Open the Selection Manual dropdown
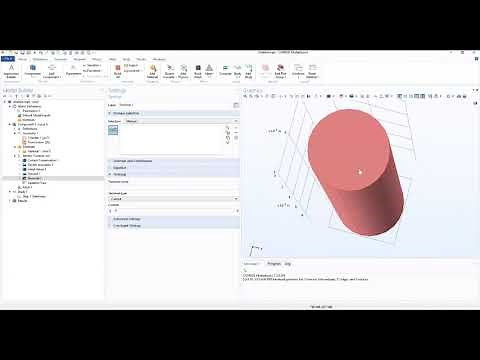The height and width of the screenshot is (360, 480). click(181, 121)
